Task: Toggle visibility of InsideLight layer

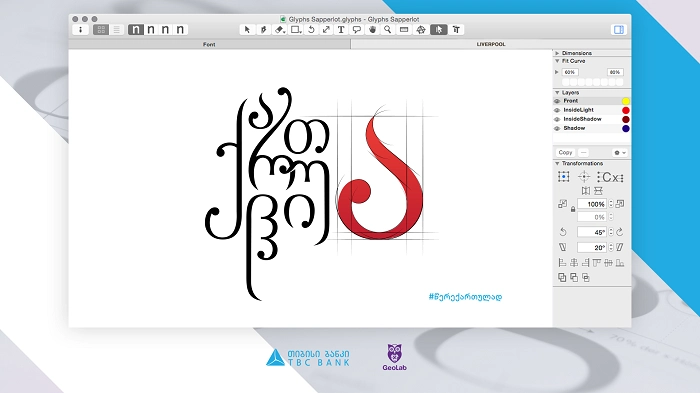Action: point(557,110)
